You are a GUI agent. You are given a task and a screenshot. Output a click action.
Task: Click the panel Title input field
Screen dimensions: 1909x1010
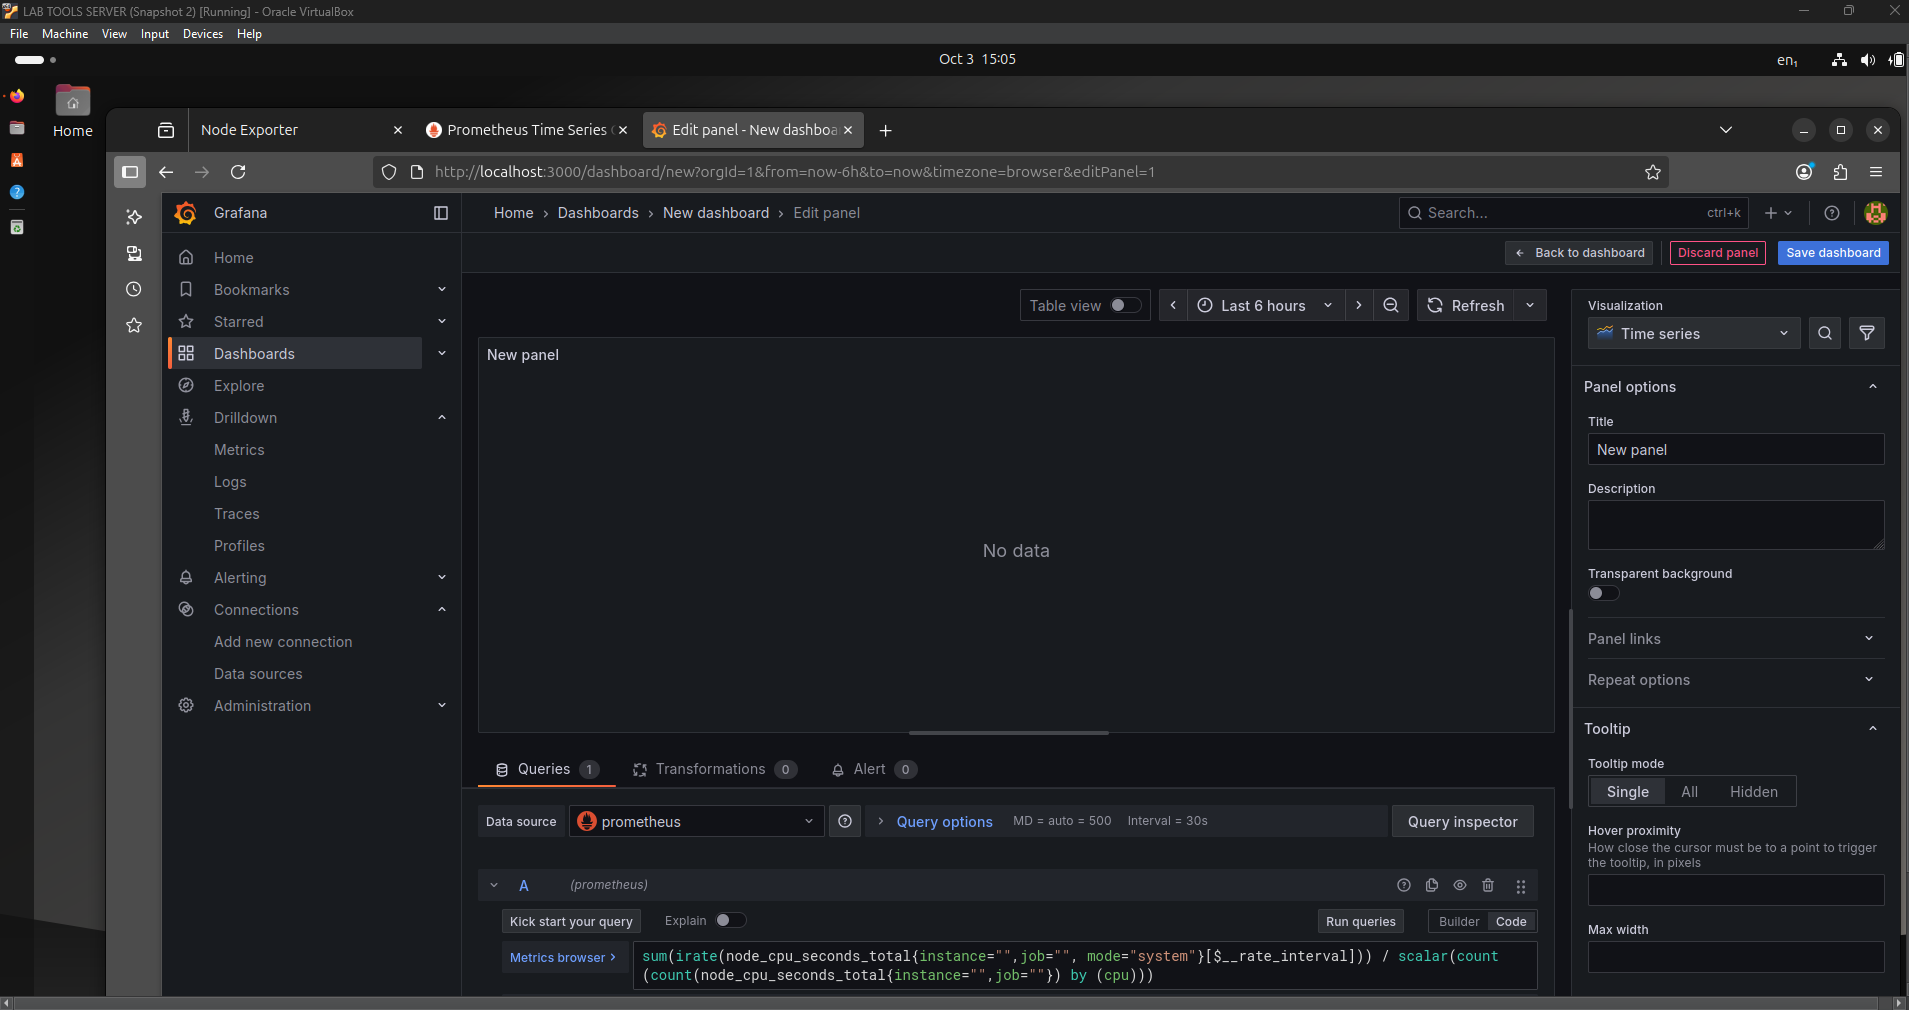click(x=1735, y=450)
